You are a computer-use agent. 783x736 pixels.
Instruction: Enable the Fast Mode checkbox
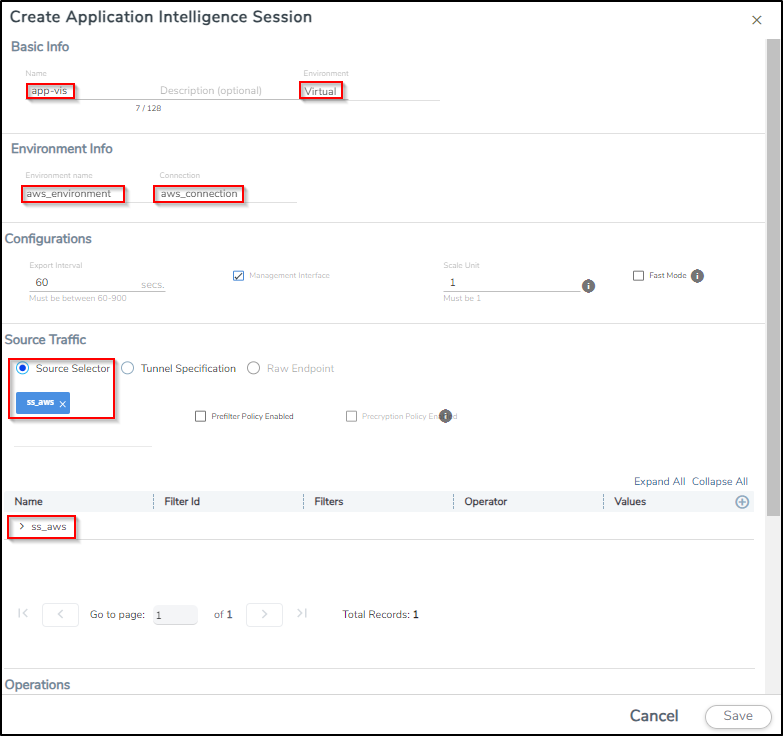pyautogui.click(x=638, y=276)
